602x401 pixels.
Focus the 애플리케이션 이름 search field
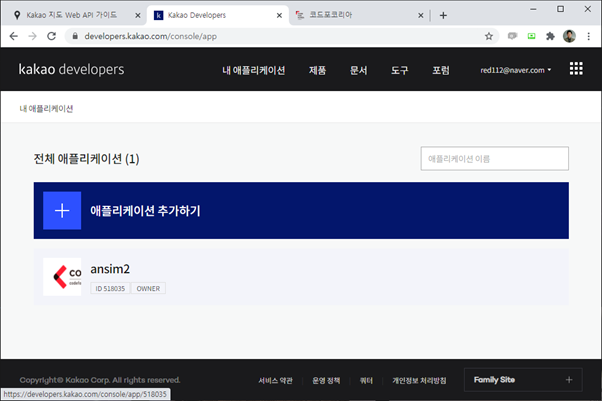point(494,158)
